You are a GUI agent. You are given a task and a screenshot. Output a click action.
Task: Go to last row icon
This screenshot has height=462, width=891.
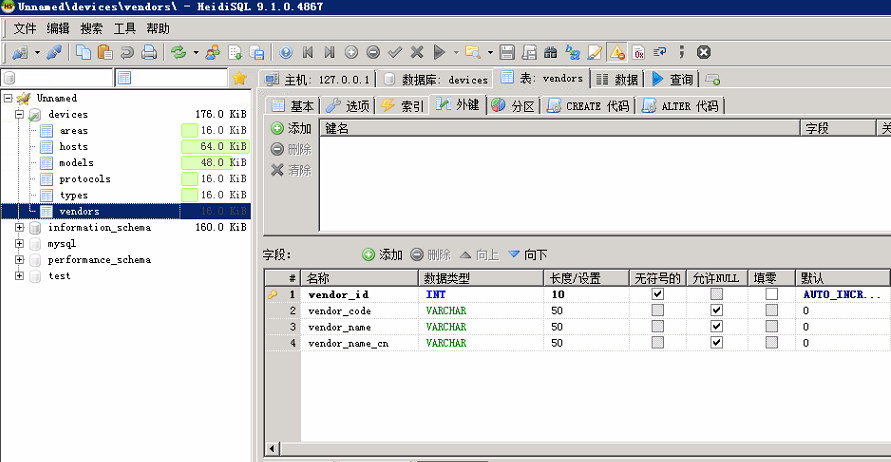pyautogui.click(x=330, y=52)
